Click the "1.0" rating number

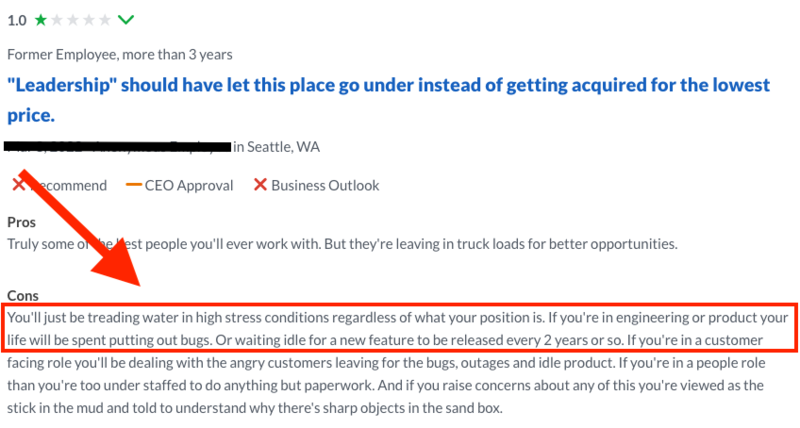17,20
